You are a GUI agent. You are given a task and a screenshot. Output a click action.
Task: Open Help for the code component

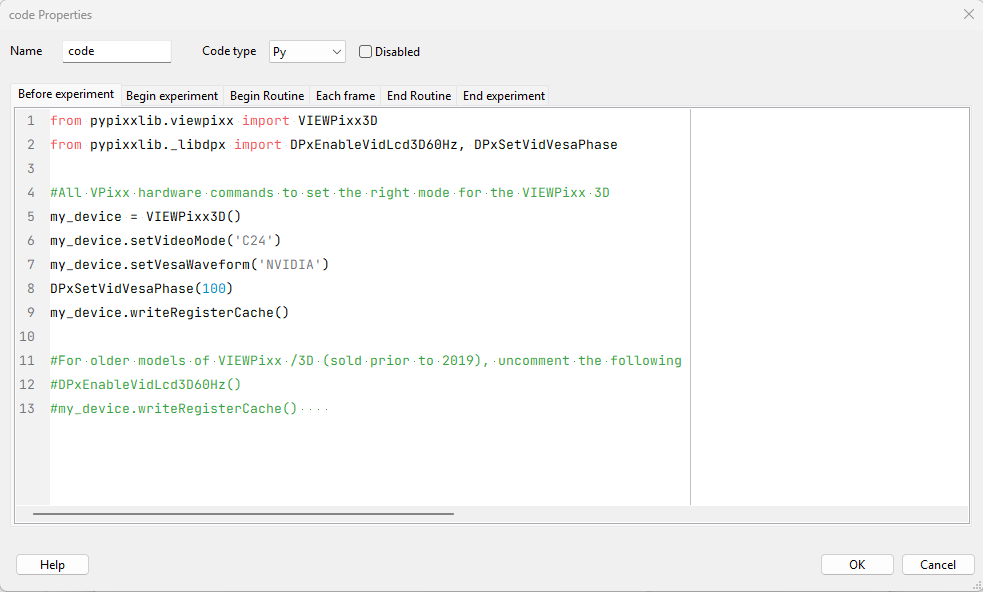click(52, 565)
